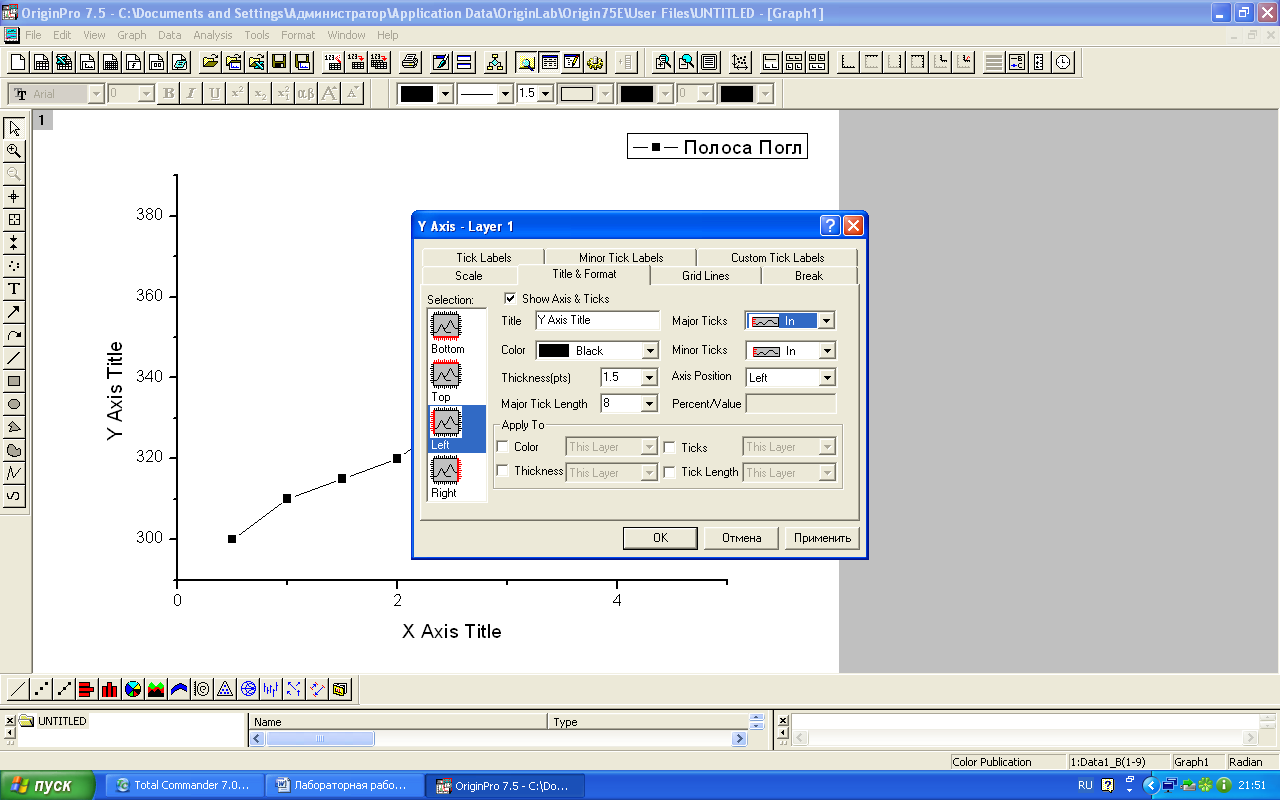Click the Отмена button
The image size is (1280, 800).
click(741, 538)
